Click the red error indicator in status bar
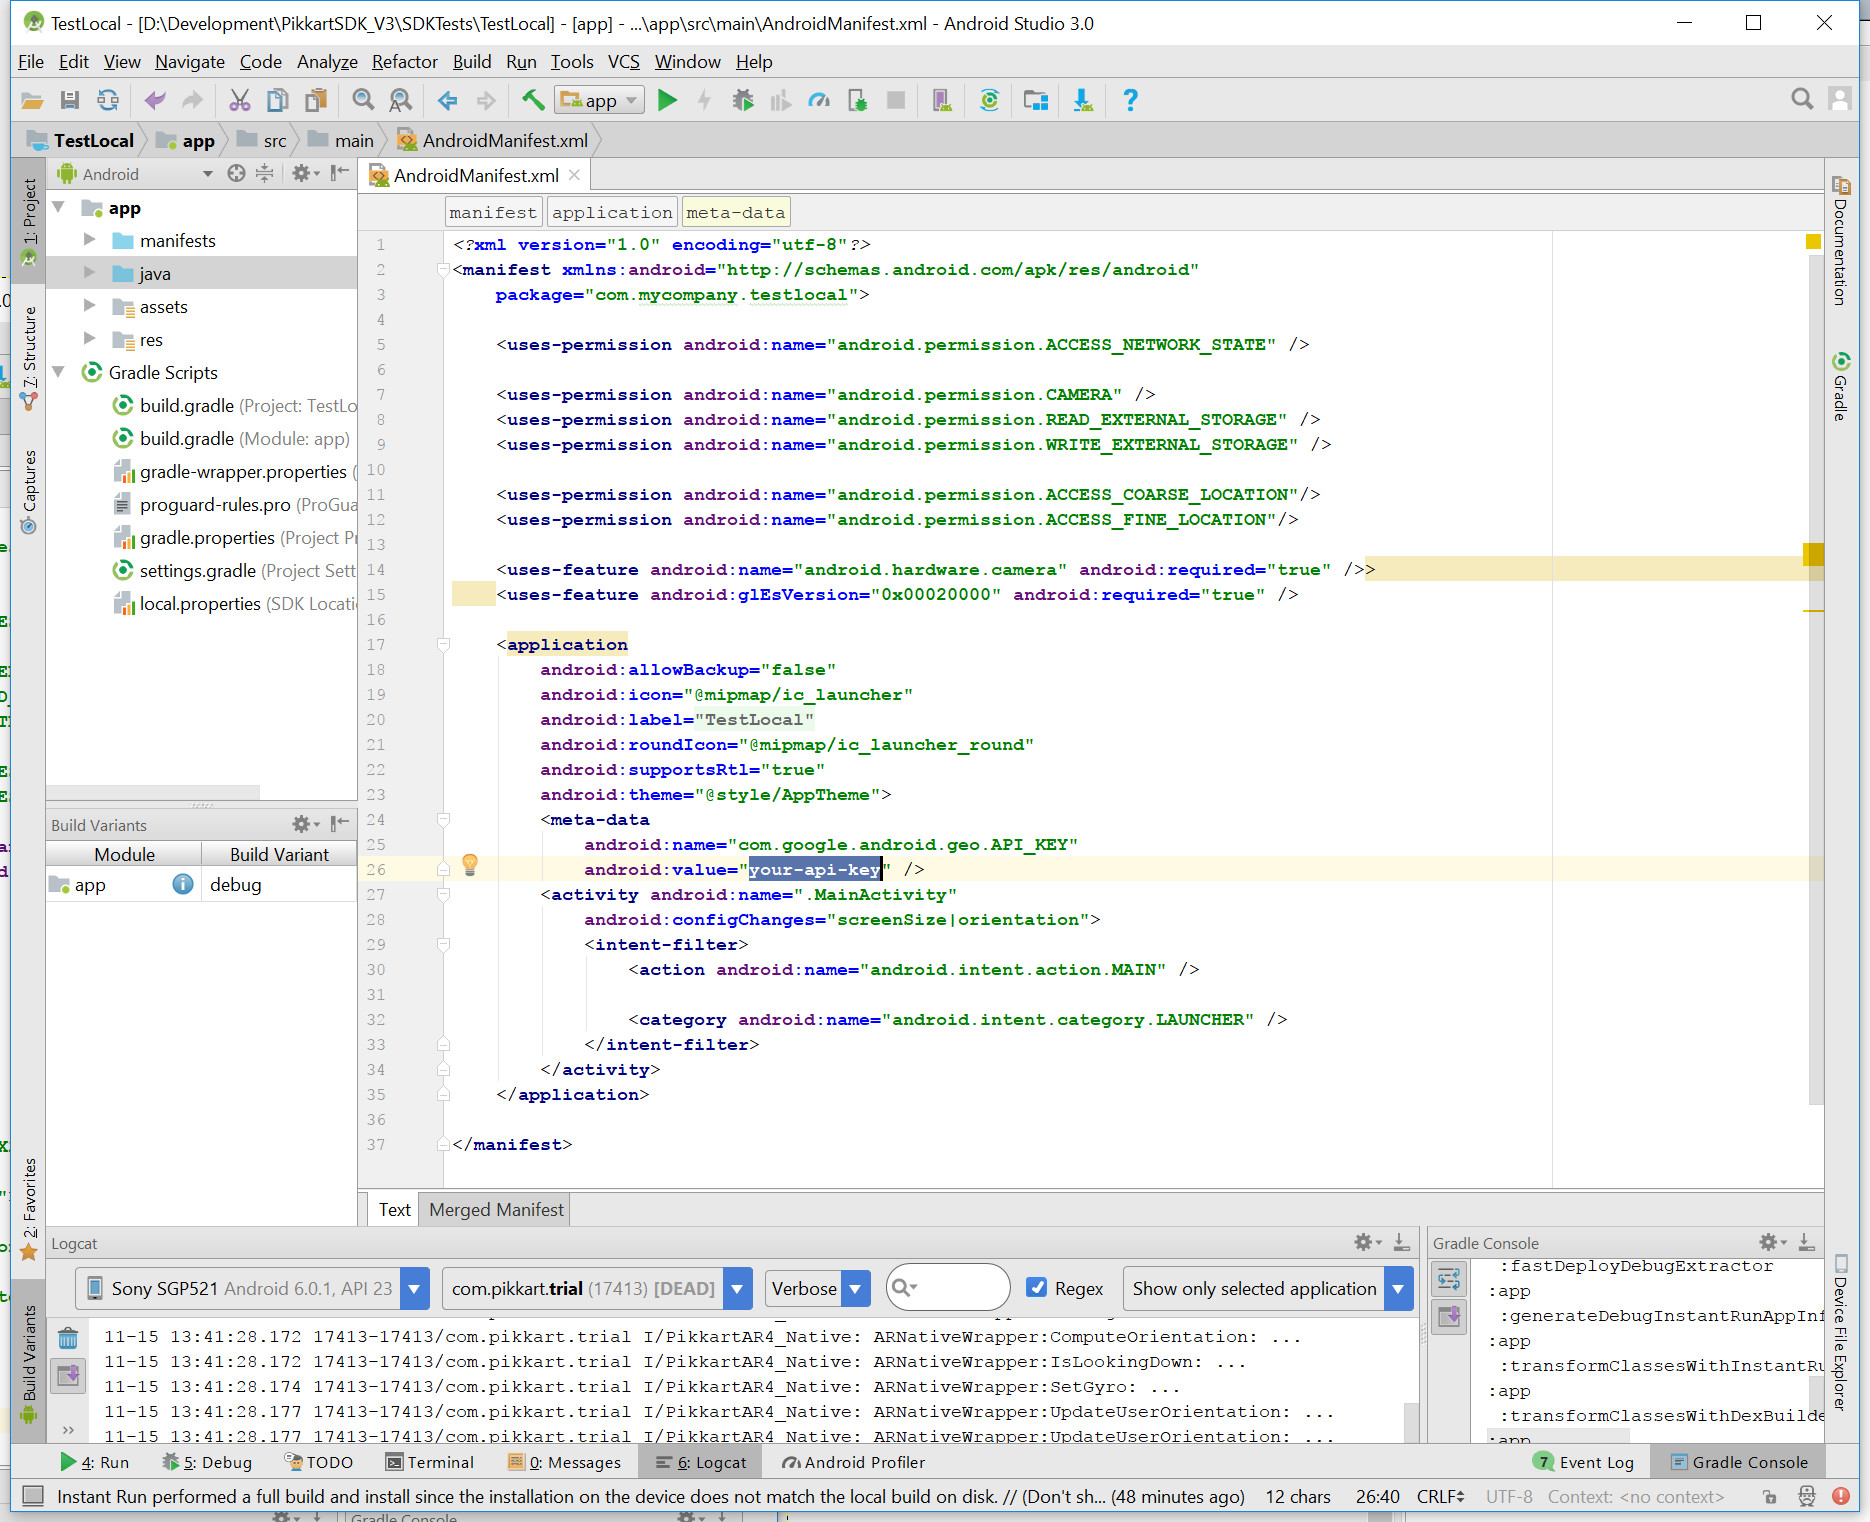 (x=1841, y=1496)
